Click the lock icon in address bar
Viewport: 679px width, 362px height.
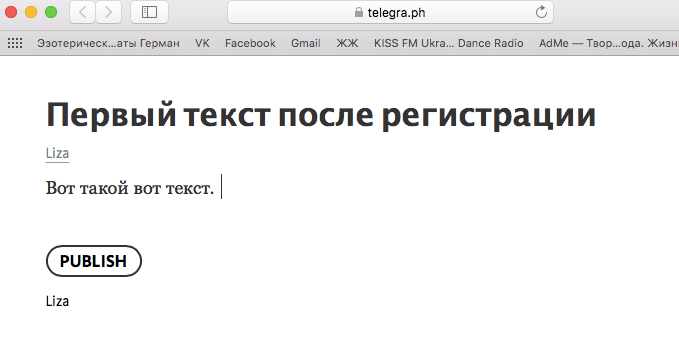tap(359, 12)
